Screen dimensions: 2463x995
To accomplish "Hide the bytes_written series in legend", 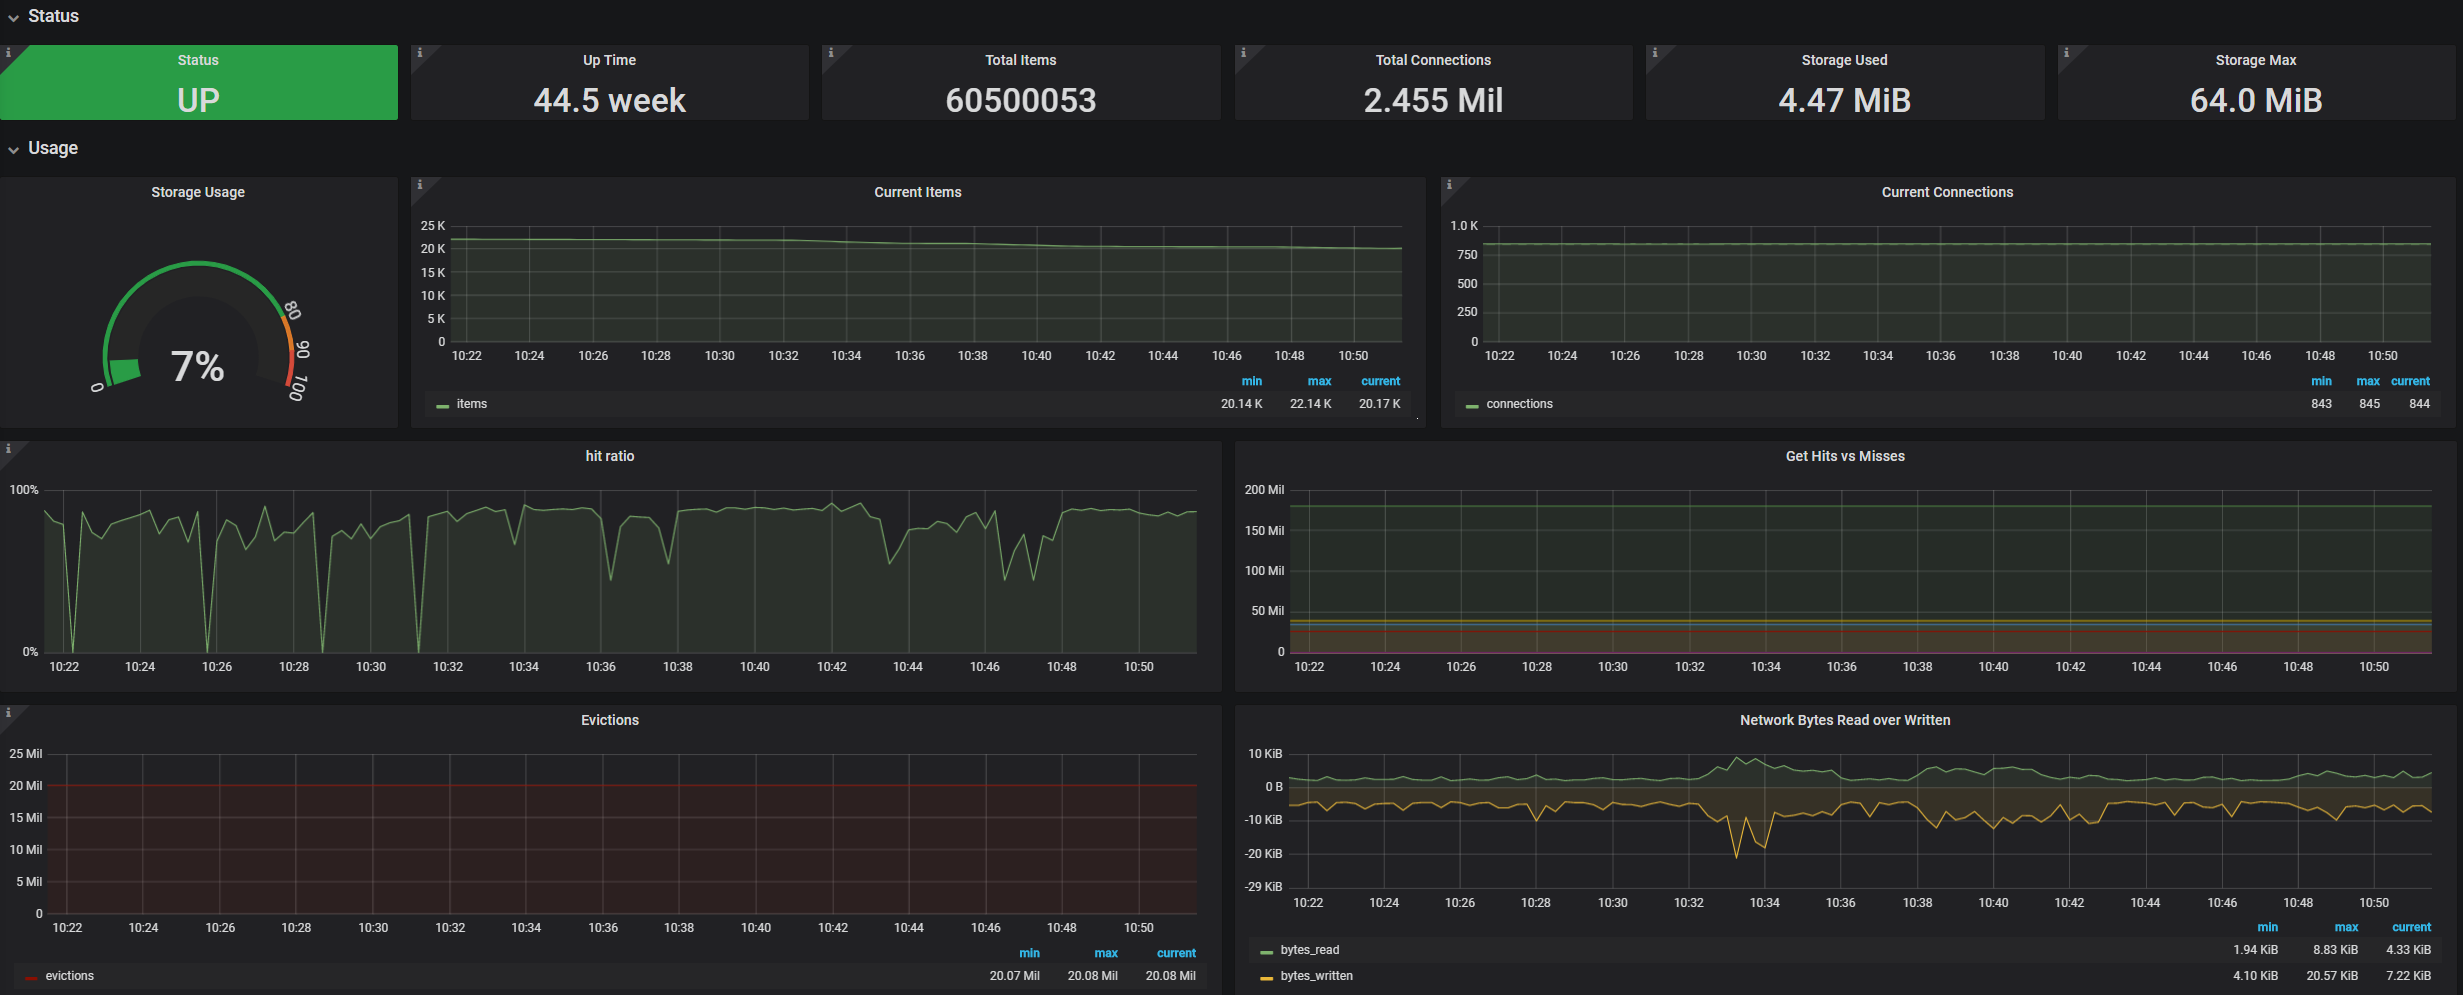I will [x=1318, y=975].
